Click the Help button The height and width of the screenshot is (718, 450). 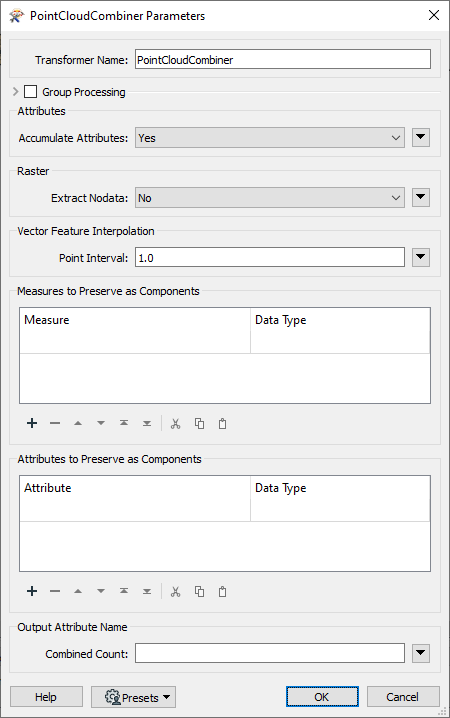[46, 697]
